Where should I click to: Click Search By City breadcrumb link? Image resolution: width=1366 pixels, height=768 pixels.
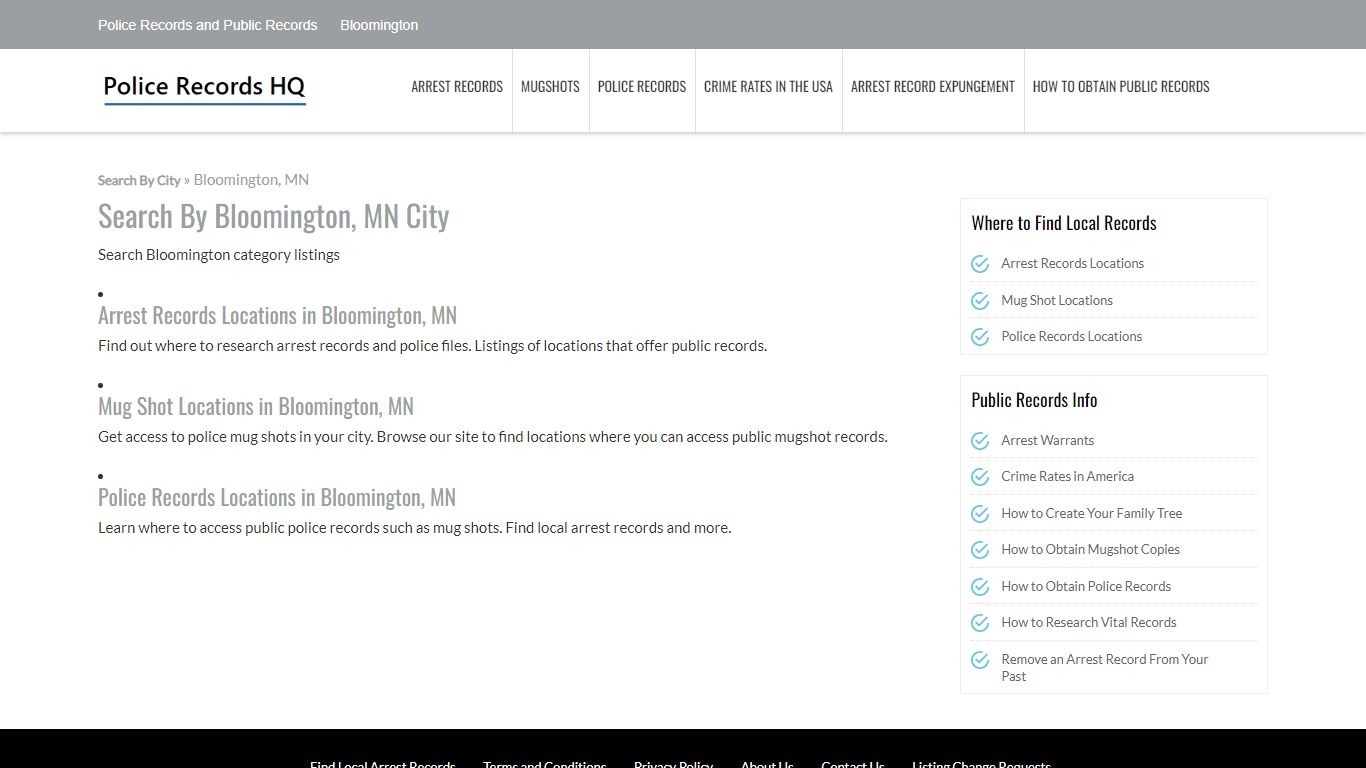tap(139, 180)
